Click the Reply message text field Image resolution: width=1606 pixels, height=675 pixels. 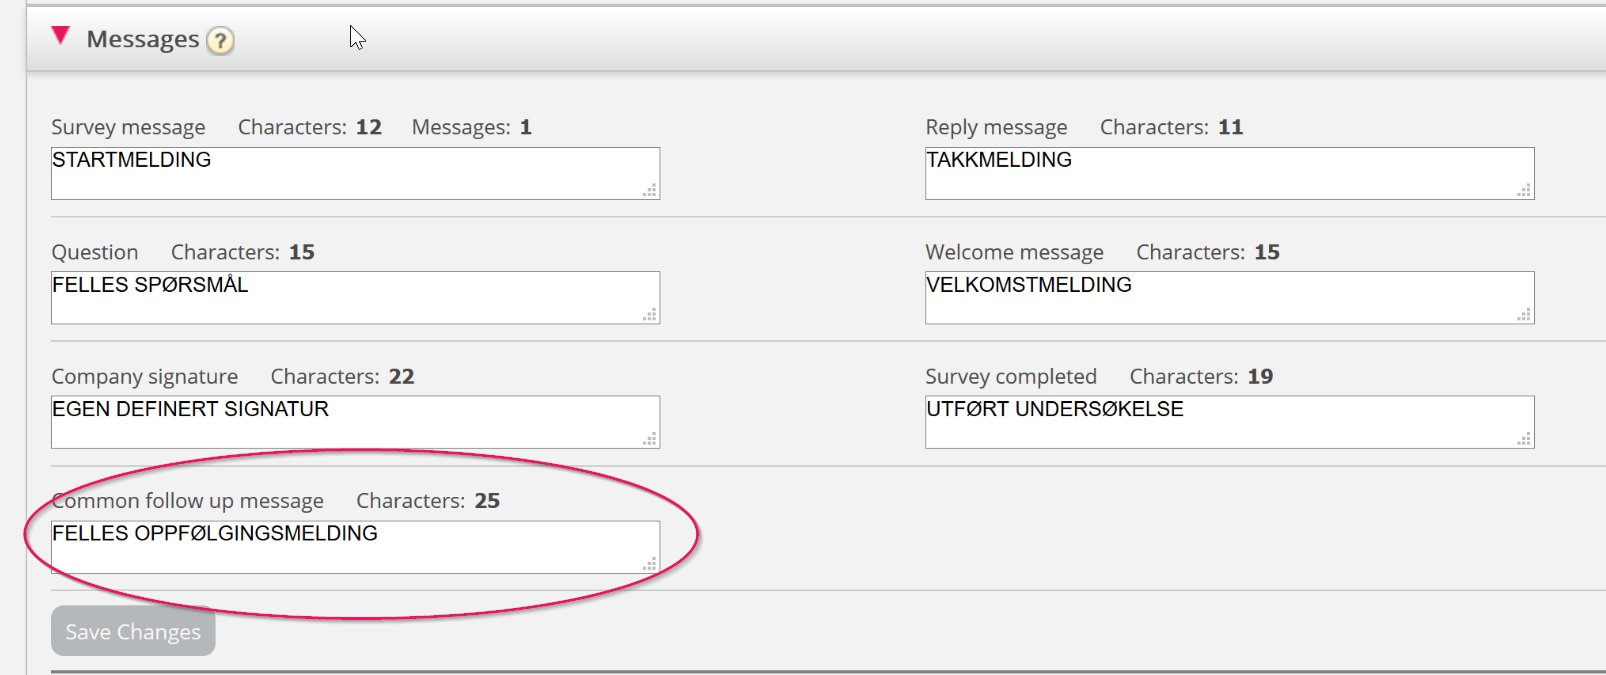[1229, 173]
